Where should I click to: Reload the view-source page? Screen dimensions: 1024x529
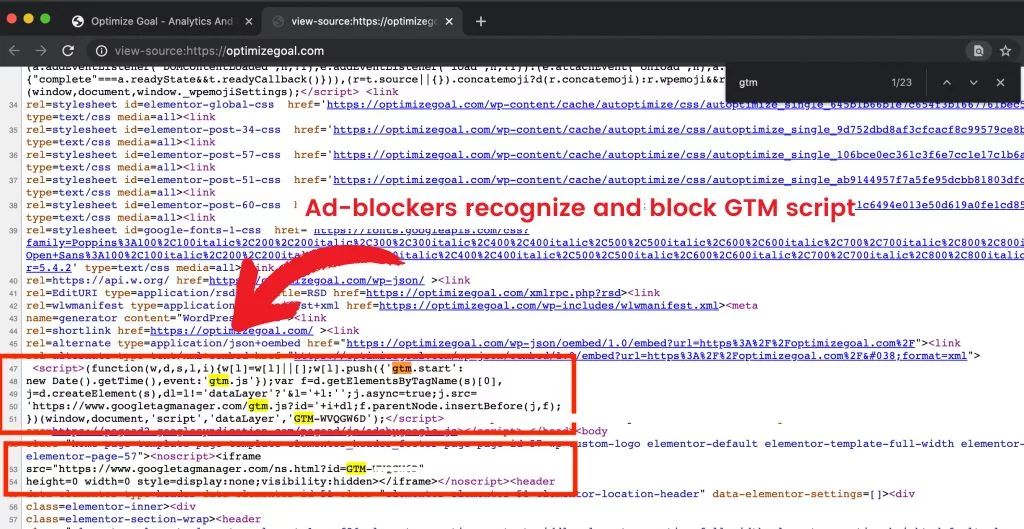[x=68, y=51]
